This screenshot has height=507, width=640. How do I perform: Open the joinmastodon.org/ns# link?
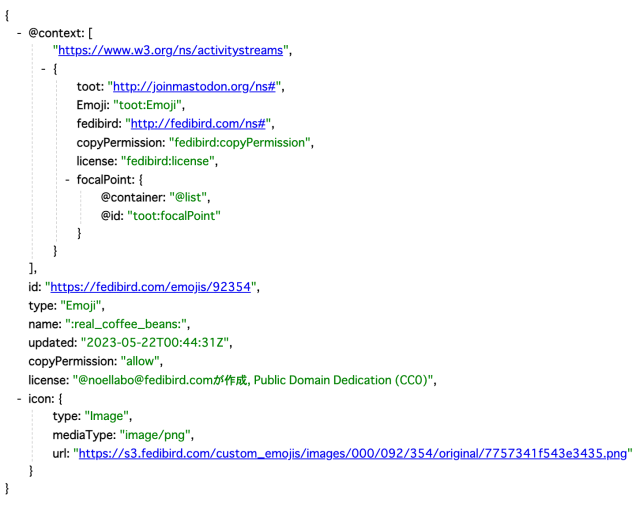pyautogui.click(x=197, y=87)
